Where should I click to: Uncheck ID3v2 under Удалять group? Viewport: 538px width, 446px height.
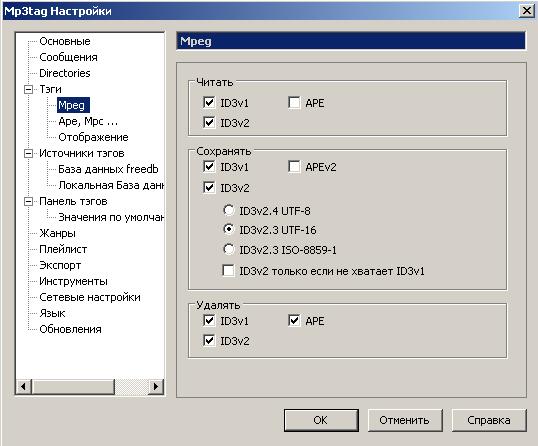[209, 340]
